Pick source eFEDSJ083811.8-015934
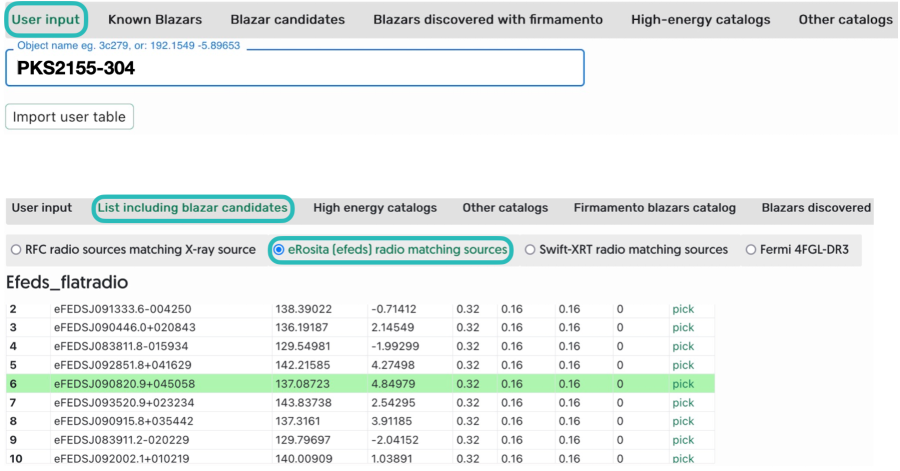The image size is (900, 471). click(683, 347)
